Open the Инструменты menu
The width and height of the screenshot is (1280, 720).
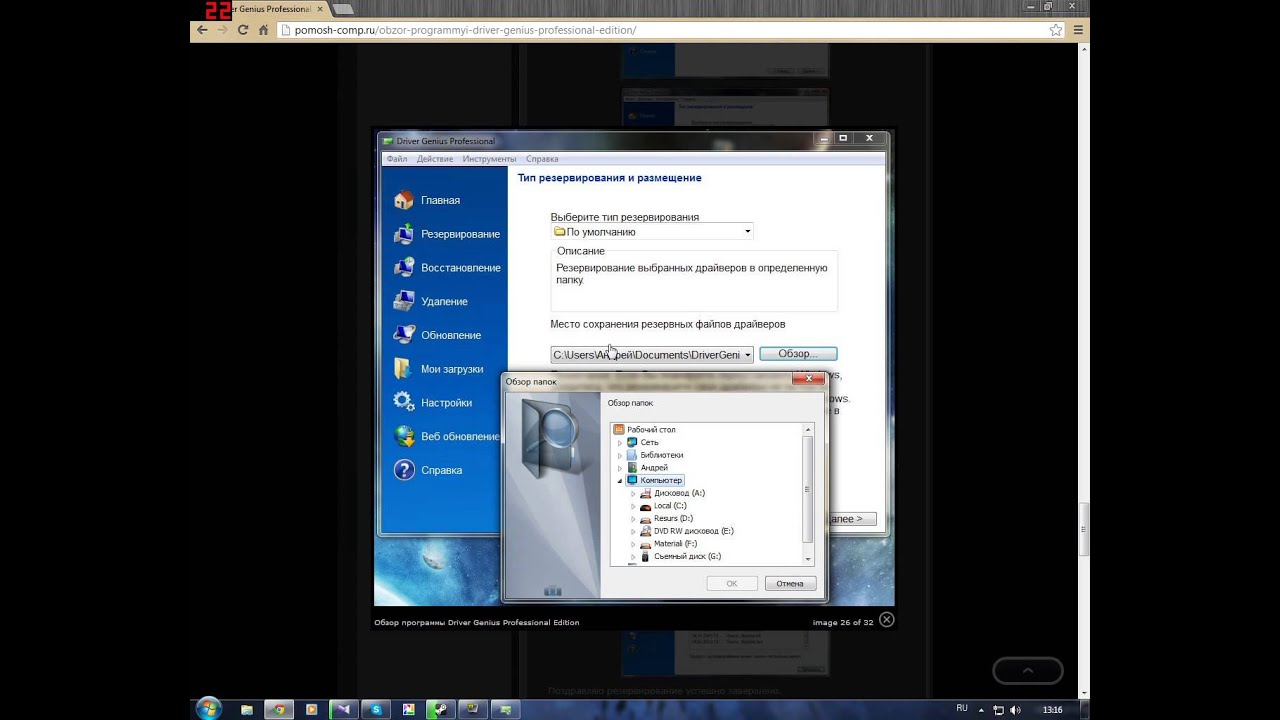click(x=489, y=159)
